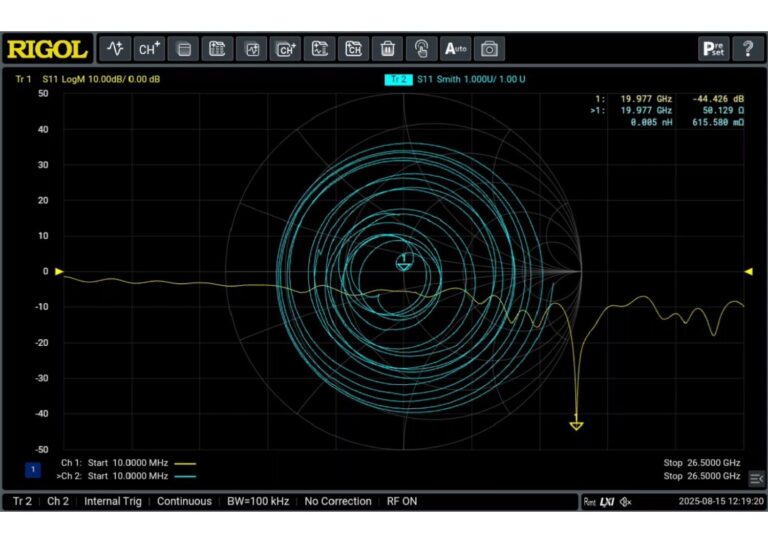This screenshot has height=543, width=768.
Task: Open the channel copy icon
Action: click(354, 49)
